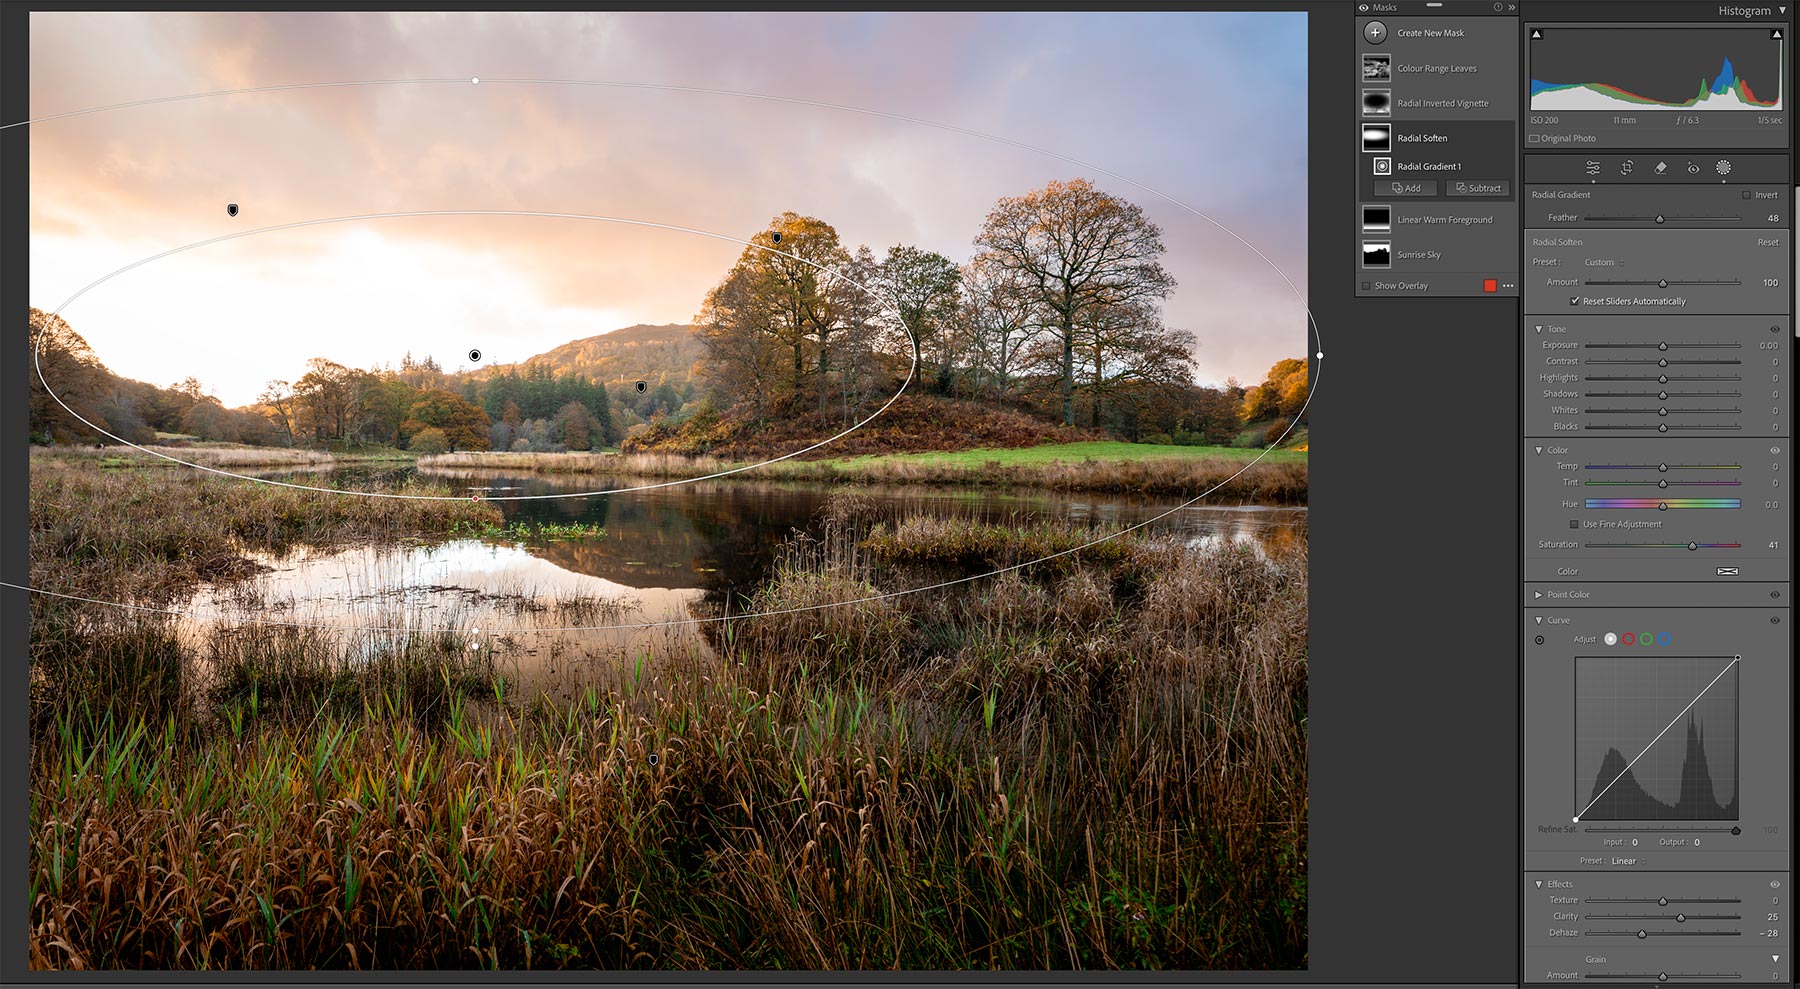1800x989 pixels.
Task: Select the Sunrise Sky mask
Action: (x=1418, y=255)
